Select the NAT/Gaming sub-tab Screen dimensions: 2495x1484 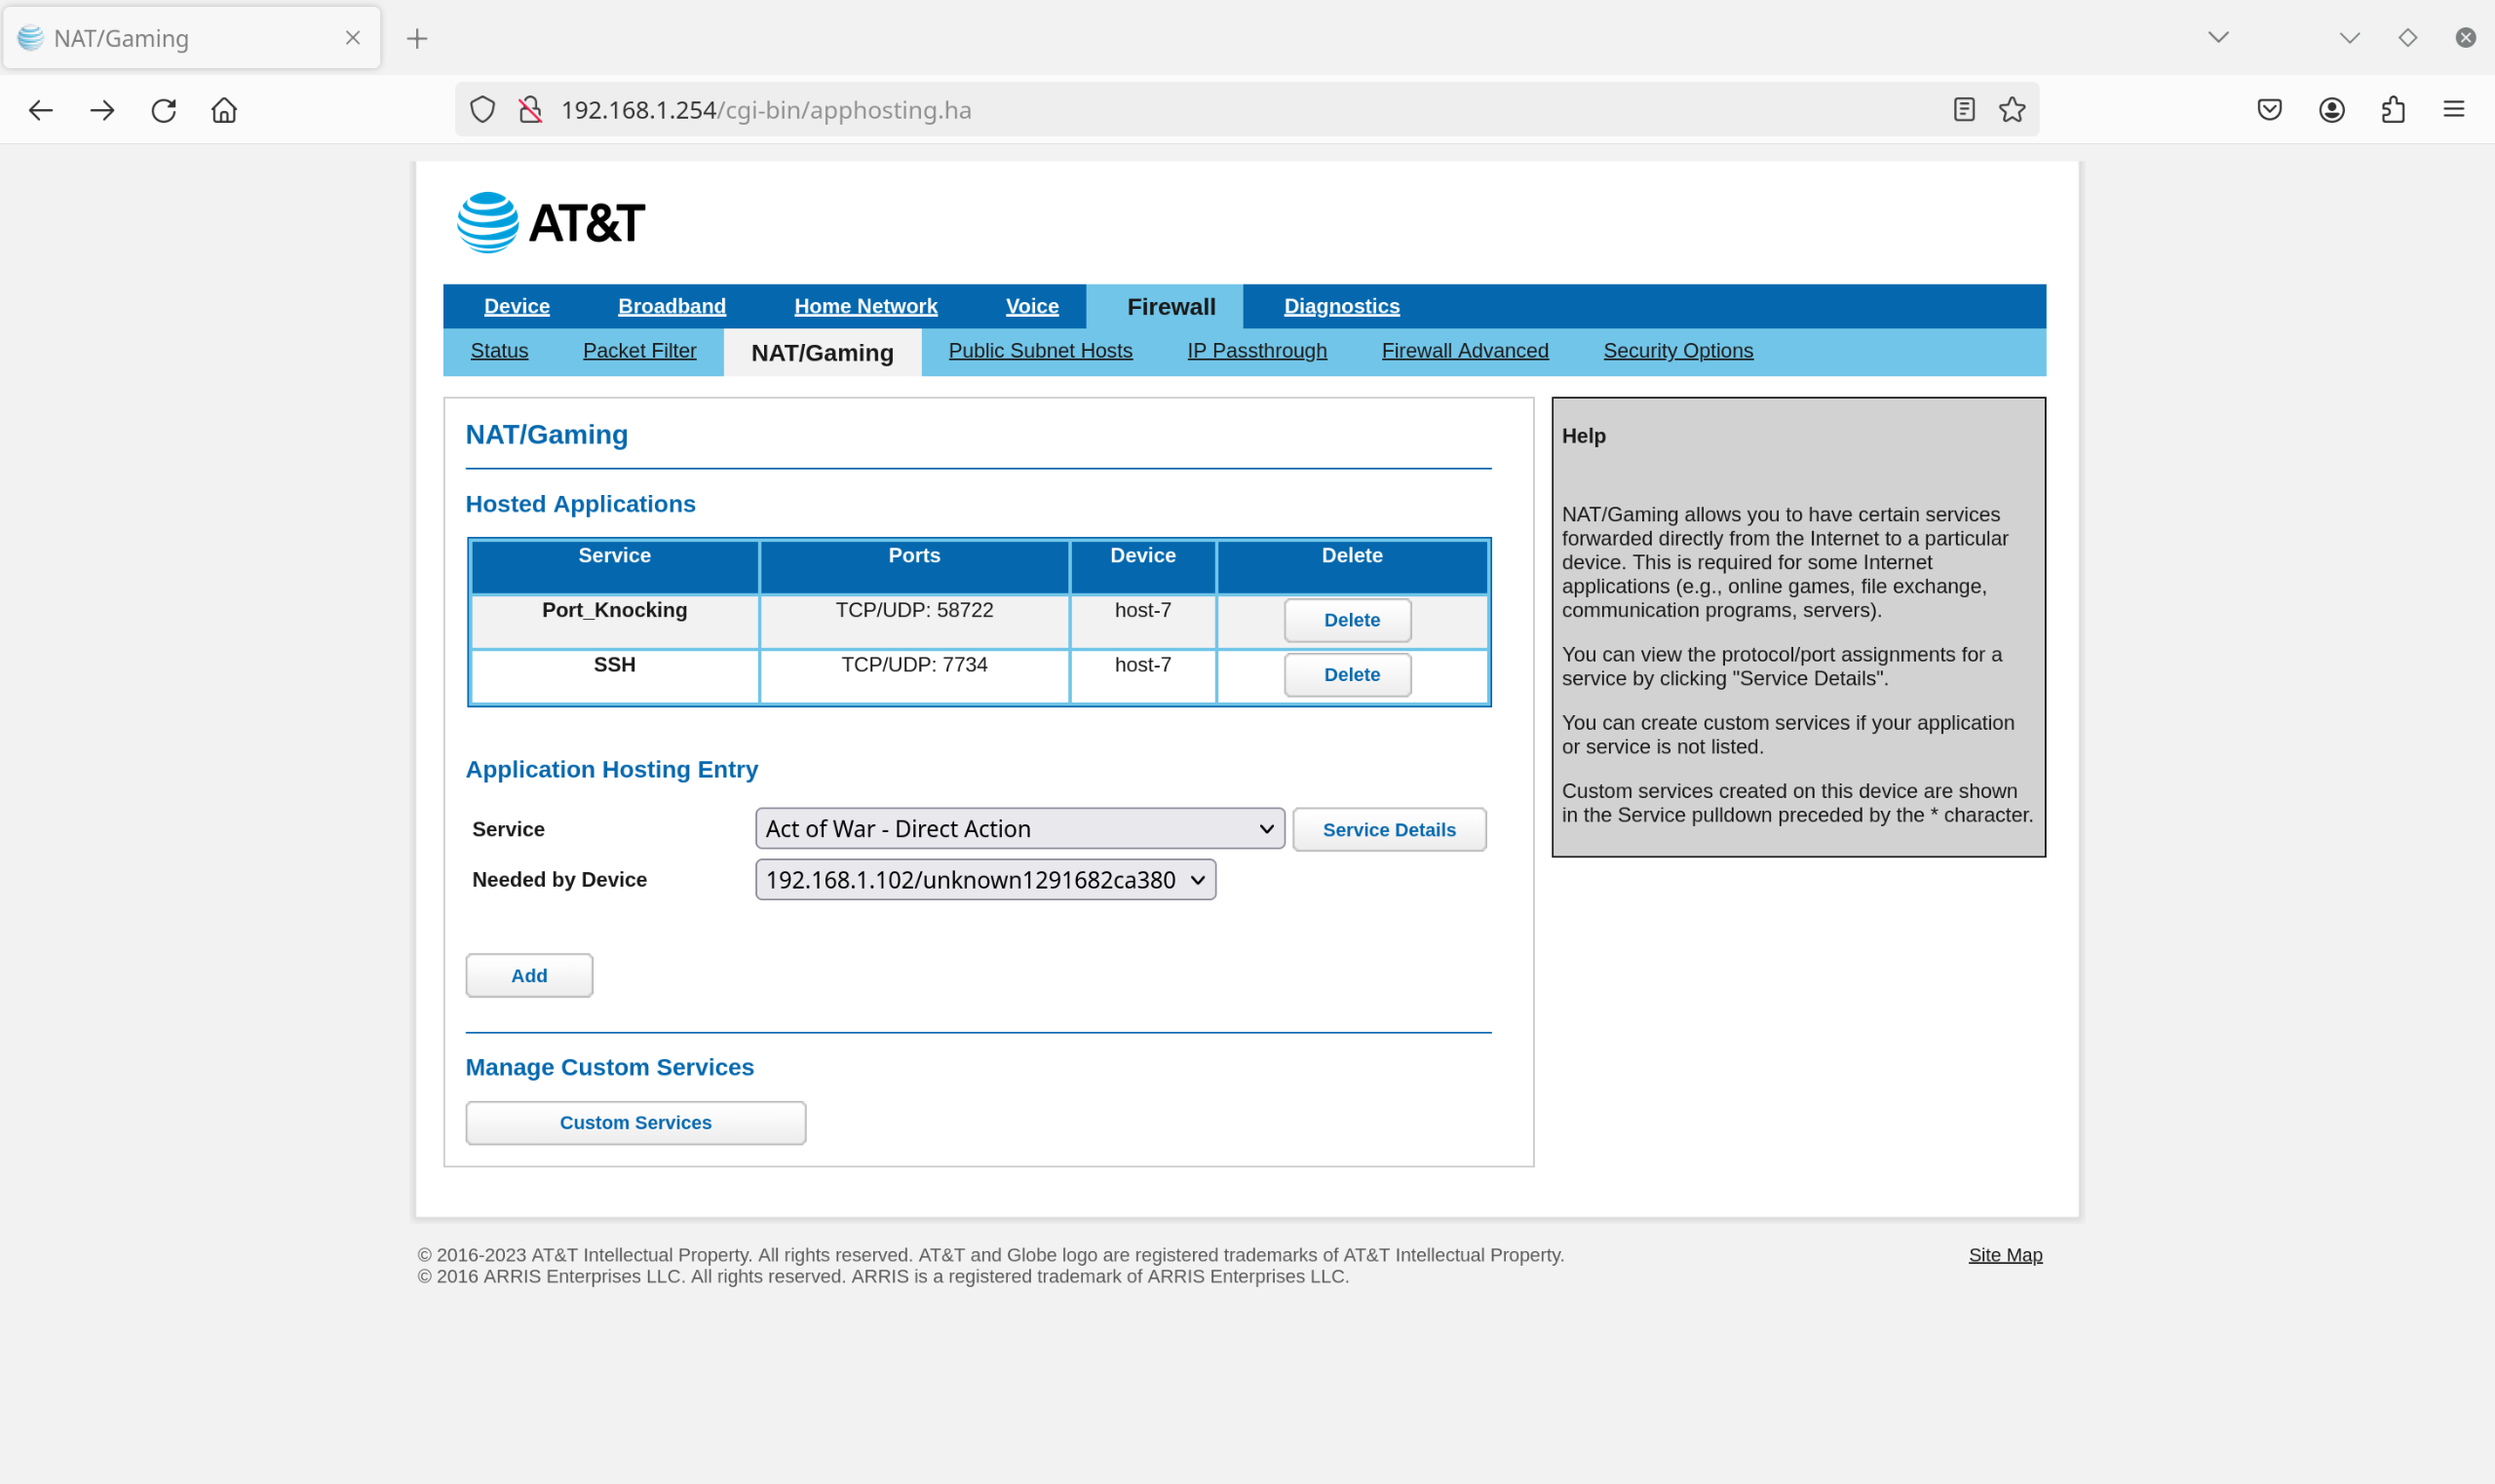822,353
